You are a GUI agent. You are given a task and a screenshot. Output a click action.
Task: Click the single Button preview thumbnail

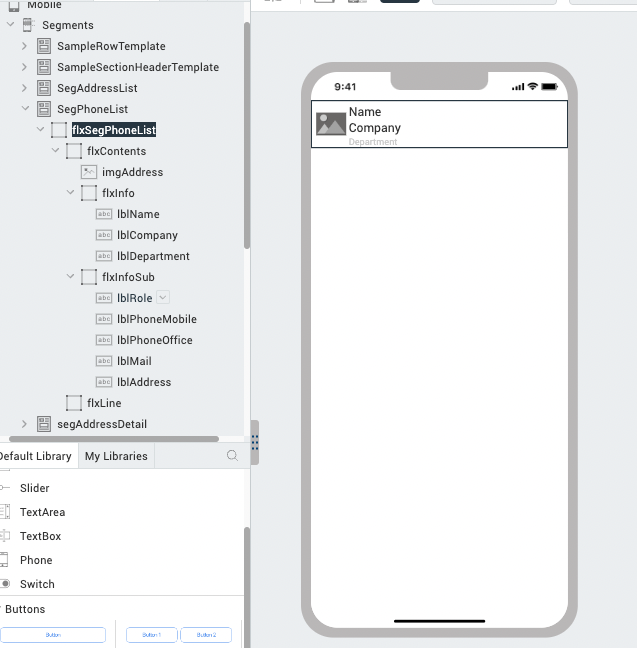pyautogui.click(x=53, y=635)
